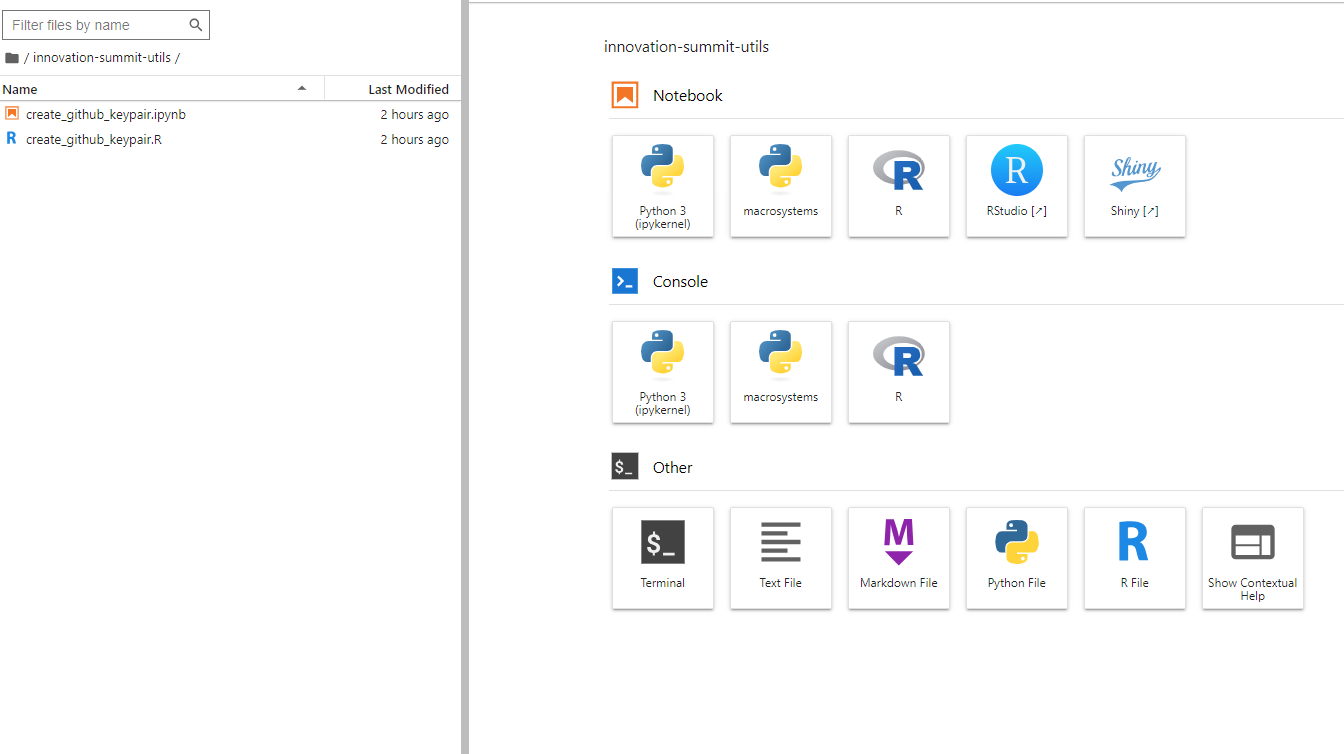Click the launcher title innovation-summit-utils

pos(686,46)
